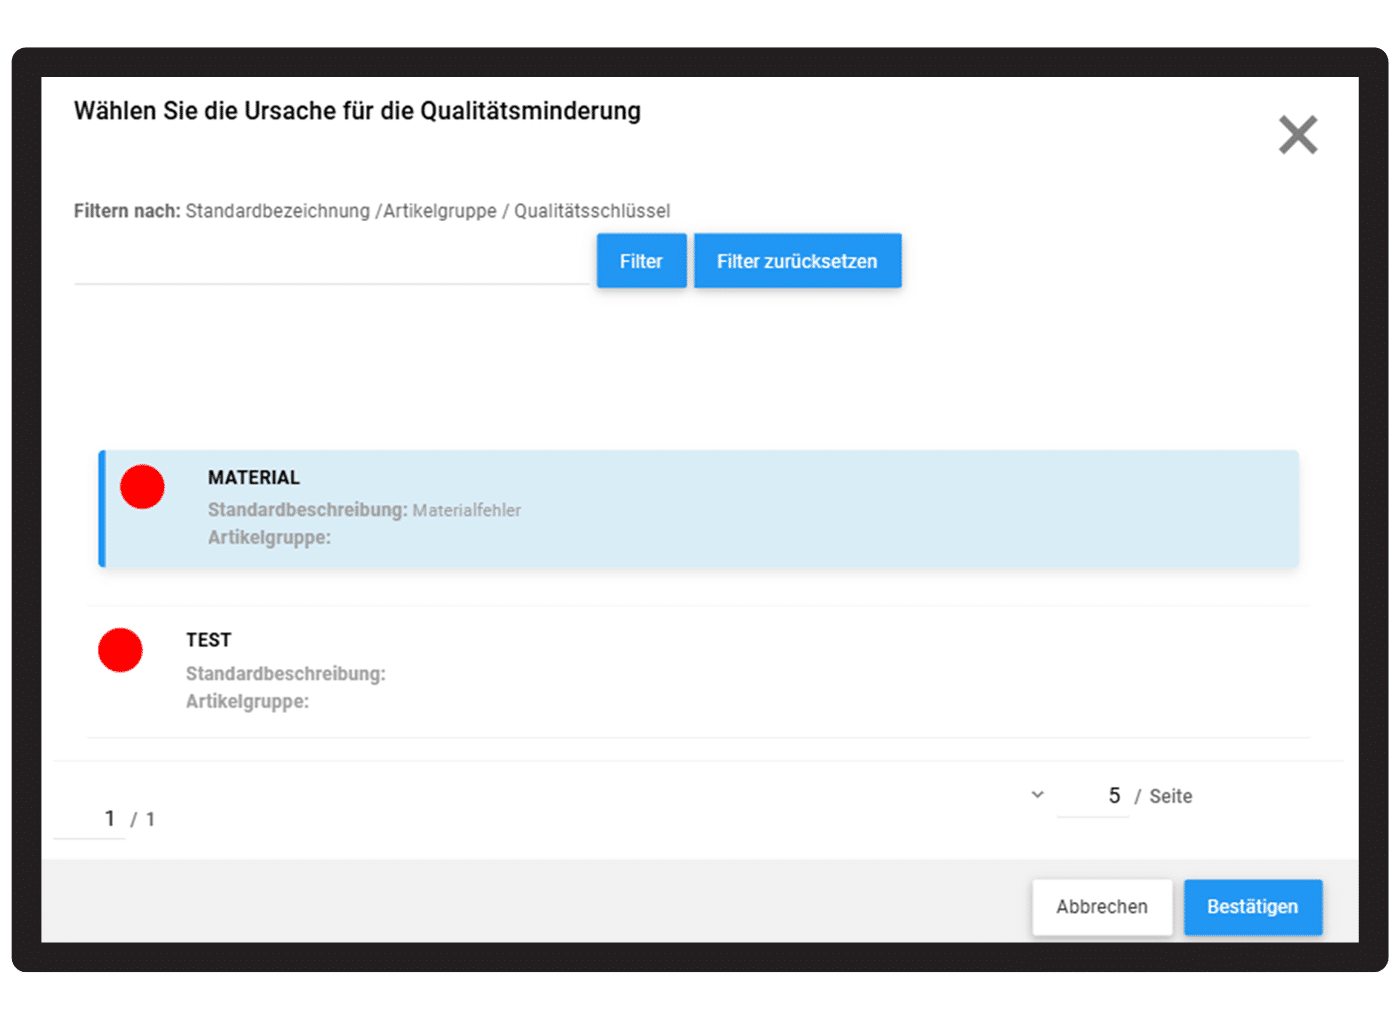The height and width of the screenshot is (1020, 1400).
Task: Click the Materialfehler description text
Action: (x=467, y=510)
